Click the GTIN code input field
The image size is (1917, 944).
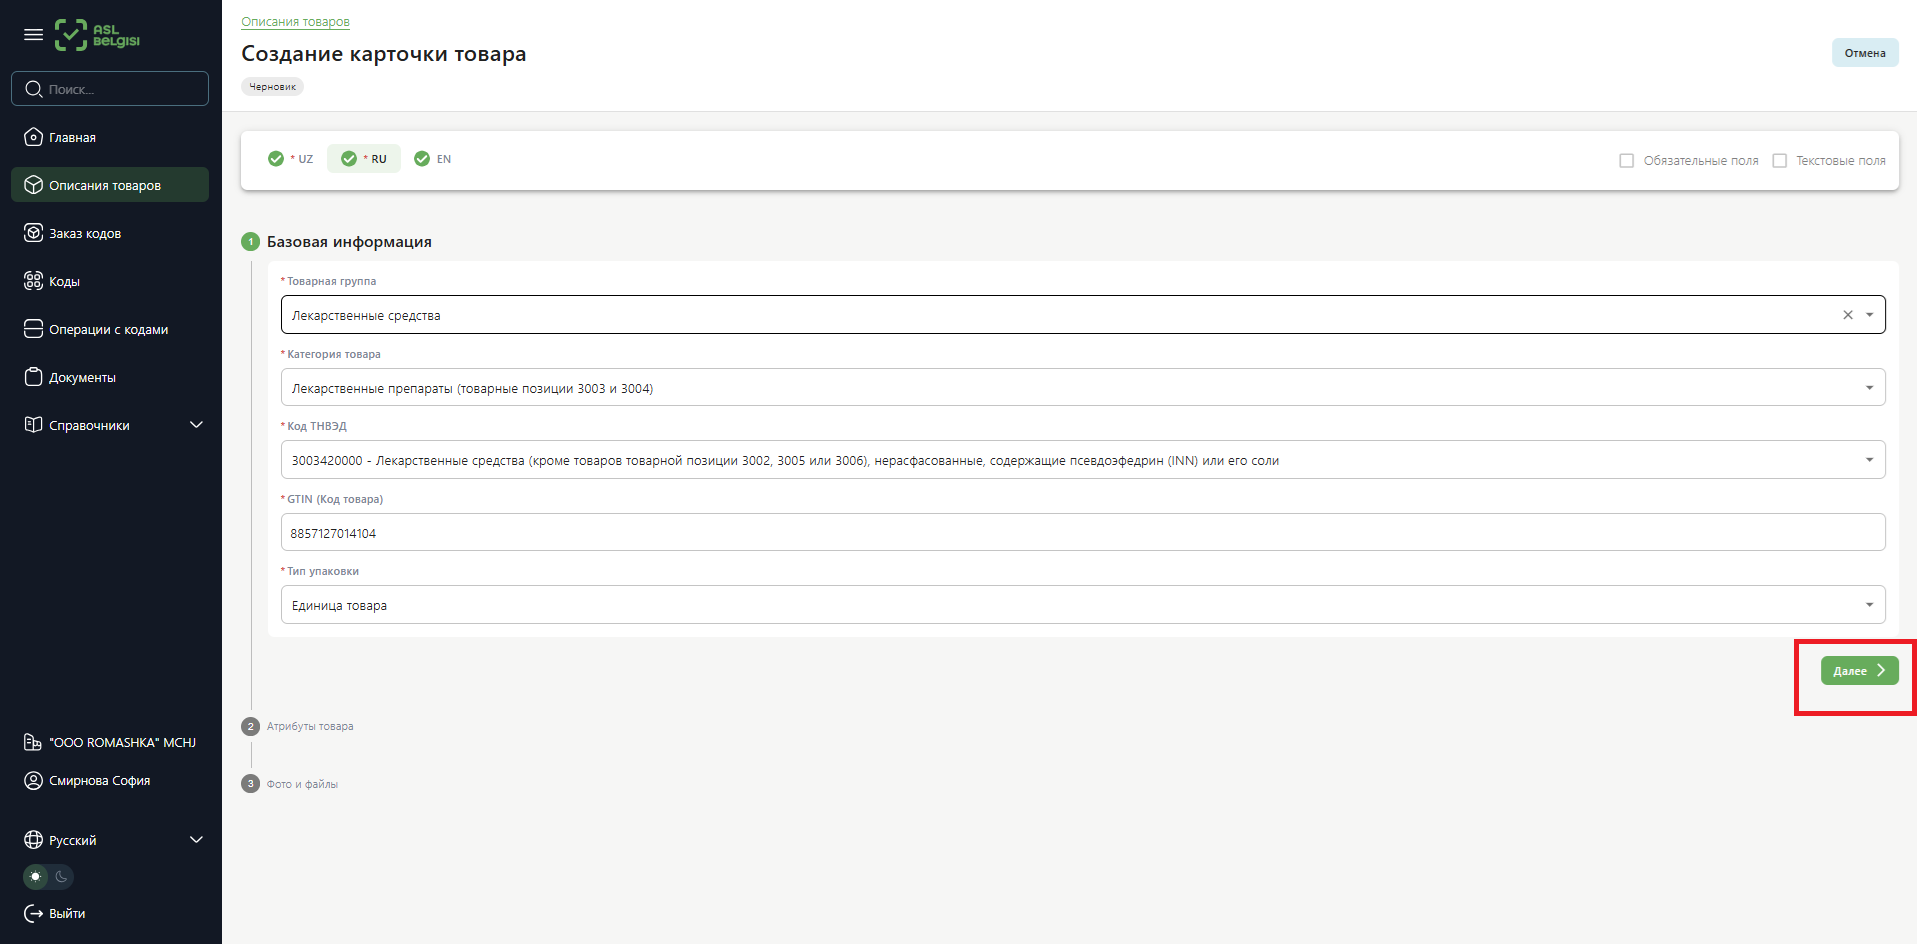[1082, 533]
